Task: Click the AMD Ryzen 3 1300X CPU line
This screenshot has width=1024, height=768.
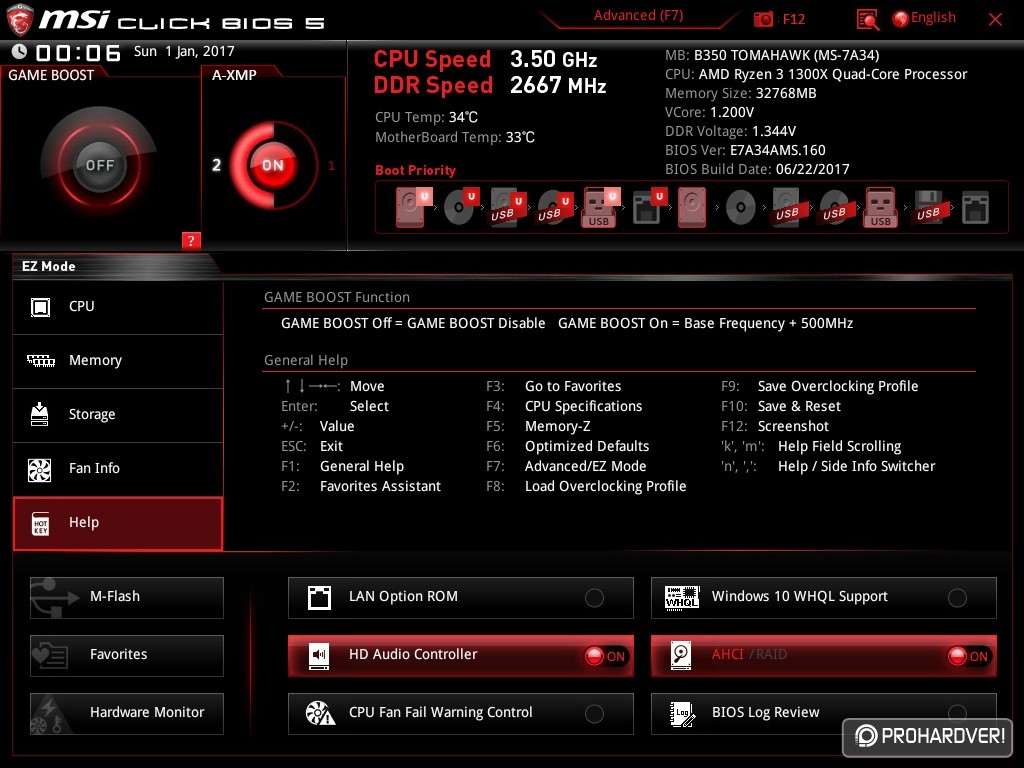Action: 816,74
